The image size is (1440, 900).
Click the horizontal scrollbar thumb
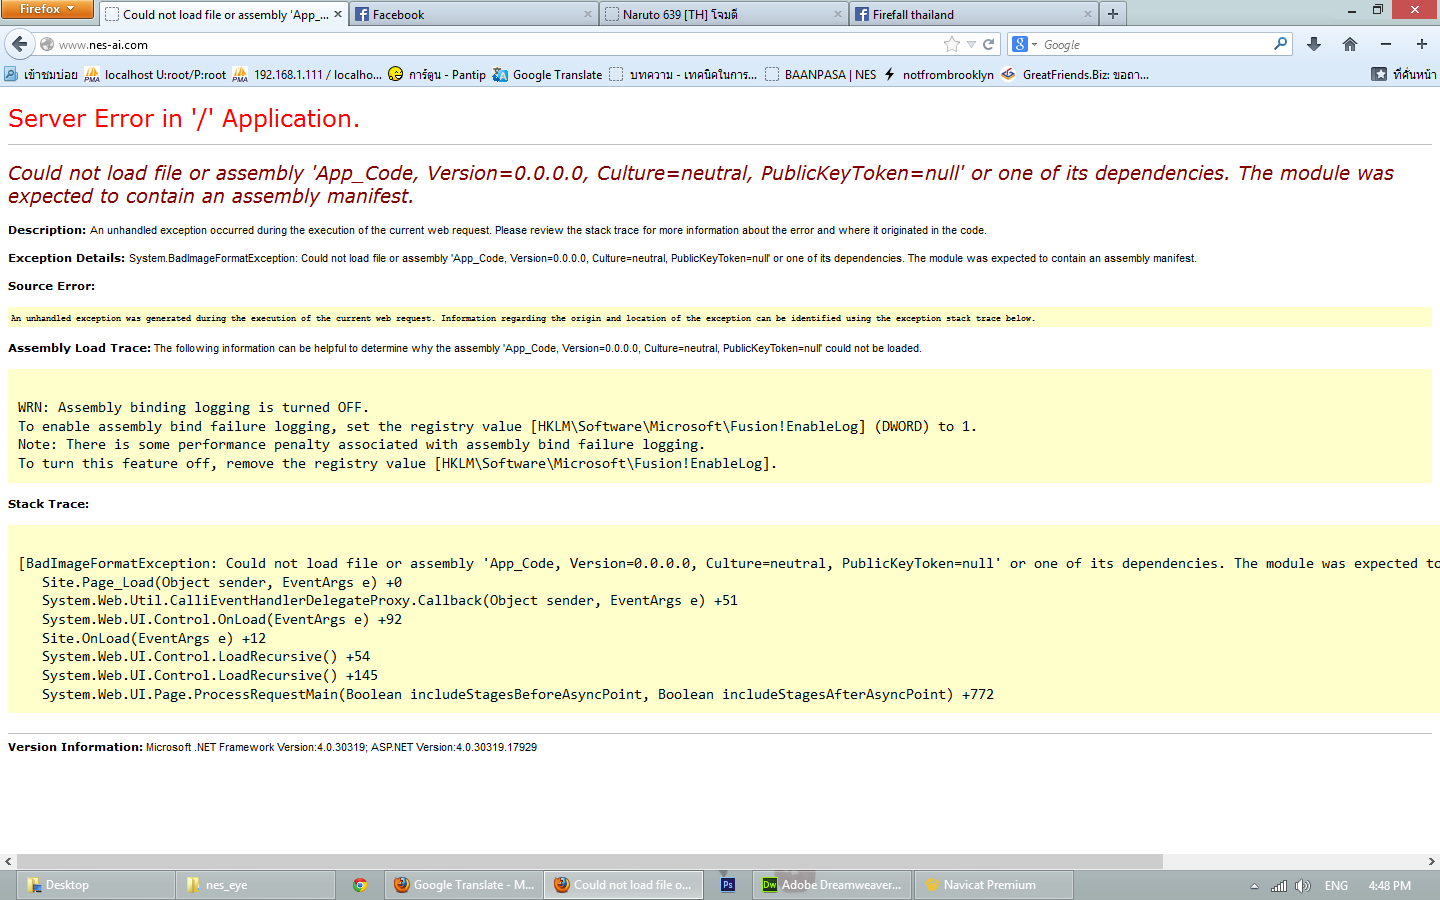590,861
